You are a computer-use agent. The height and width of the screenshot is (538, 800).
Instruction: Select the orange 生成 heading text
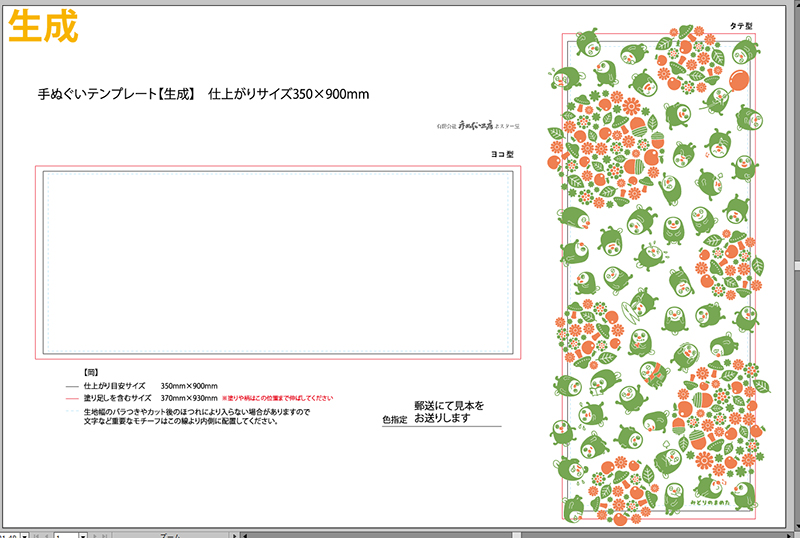click(42, 27)
